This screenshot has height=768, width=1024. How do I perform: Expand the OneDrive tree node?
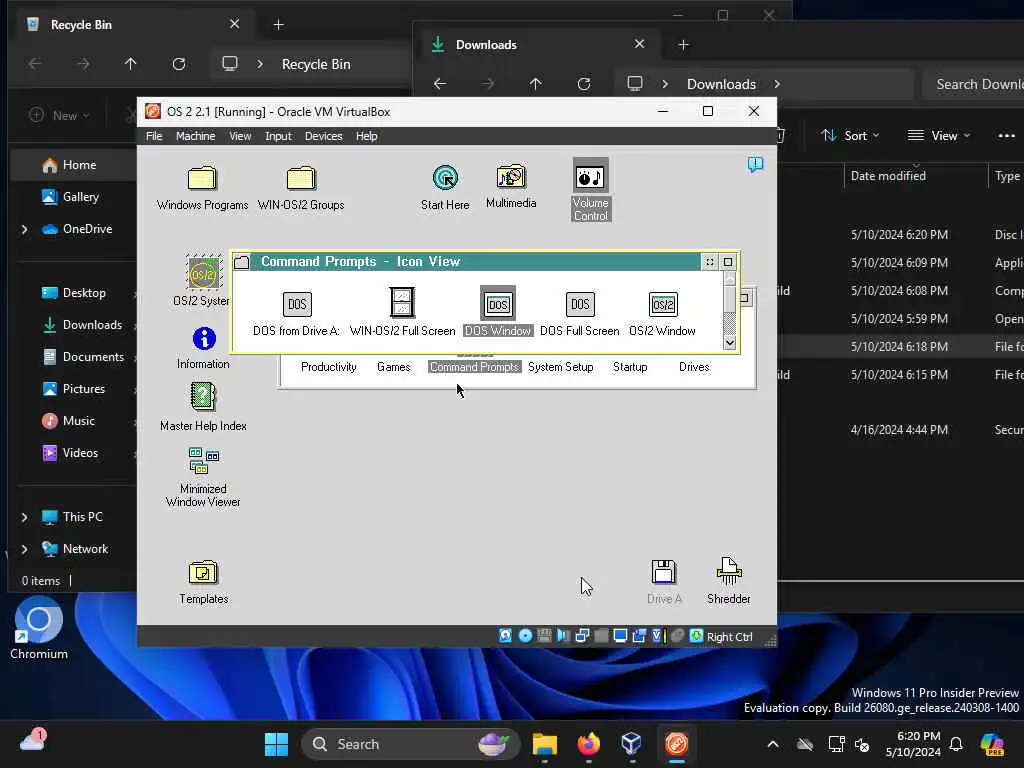[x=25, y=229]
